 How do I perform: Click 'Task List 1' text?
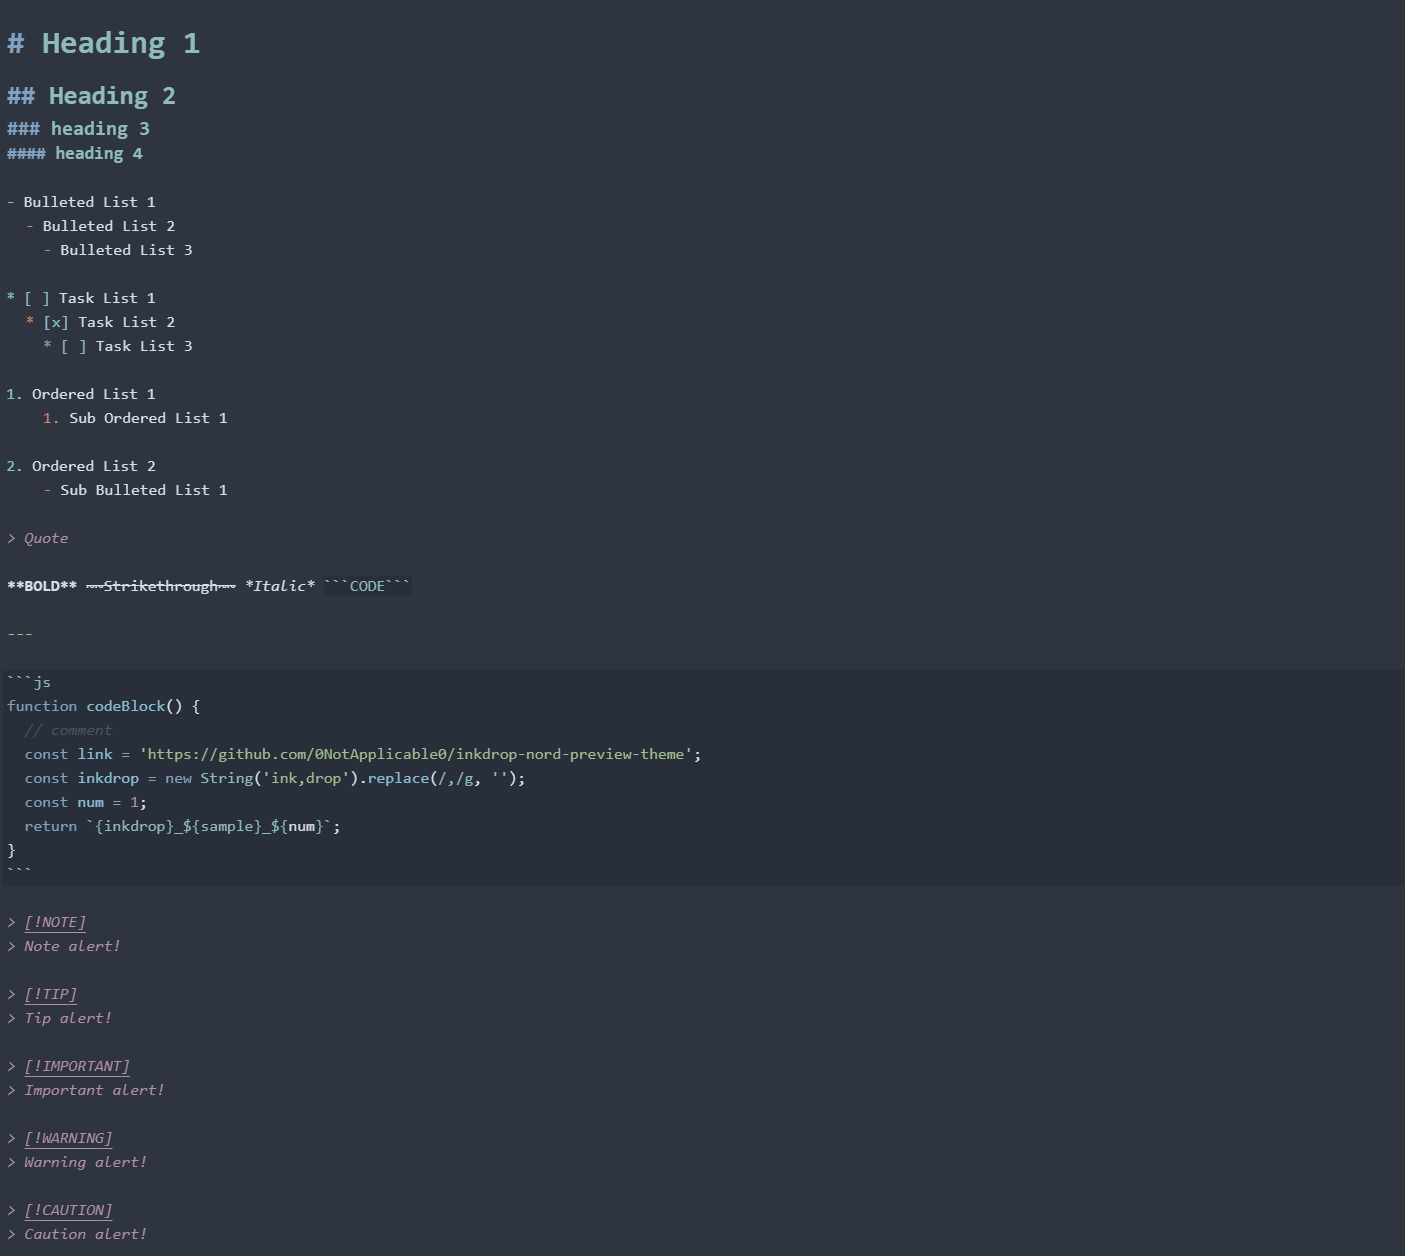107,298
